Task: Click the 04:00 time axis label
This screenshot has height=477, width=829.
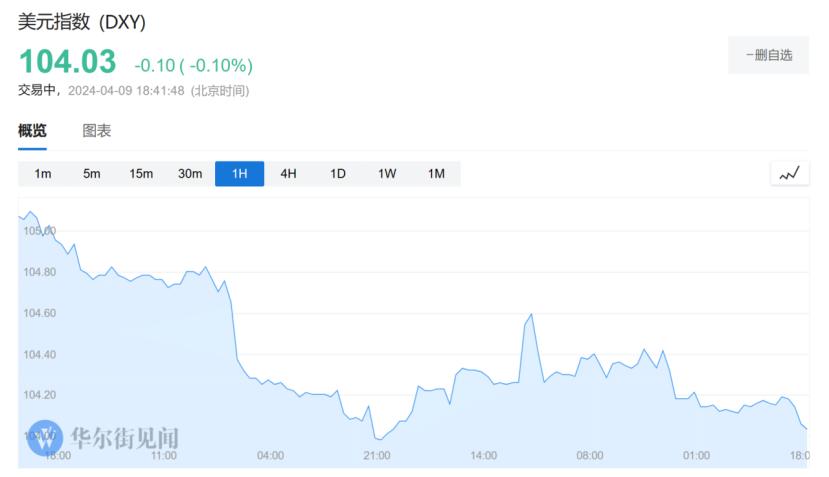Action: (x=270, y=456)
